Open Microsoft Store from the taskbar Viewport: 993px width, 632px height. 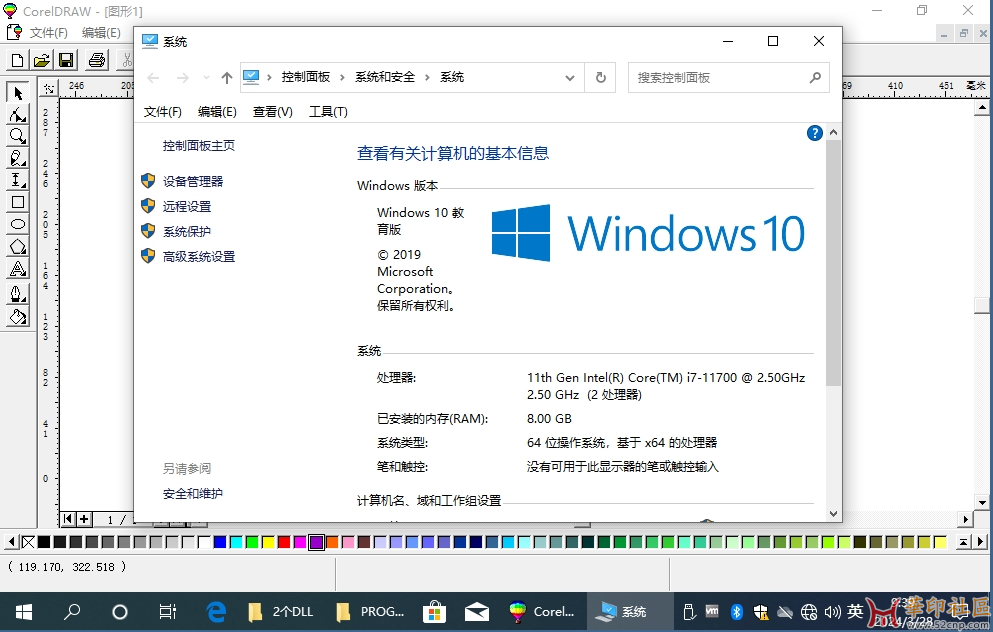pos(434,612)
